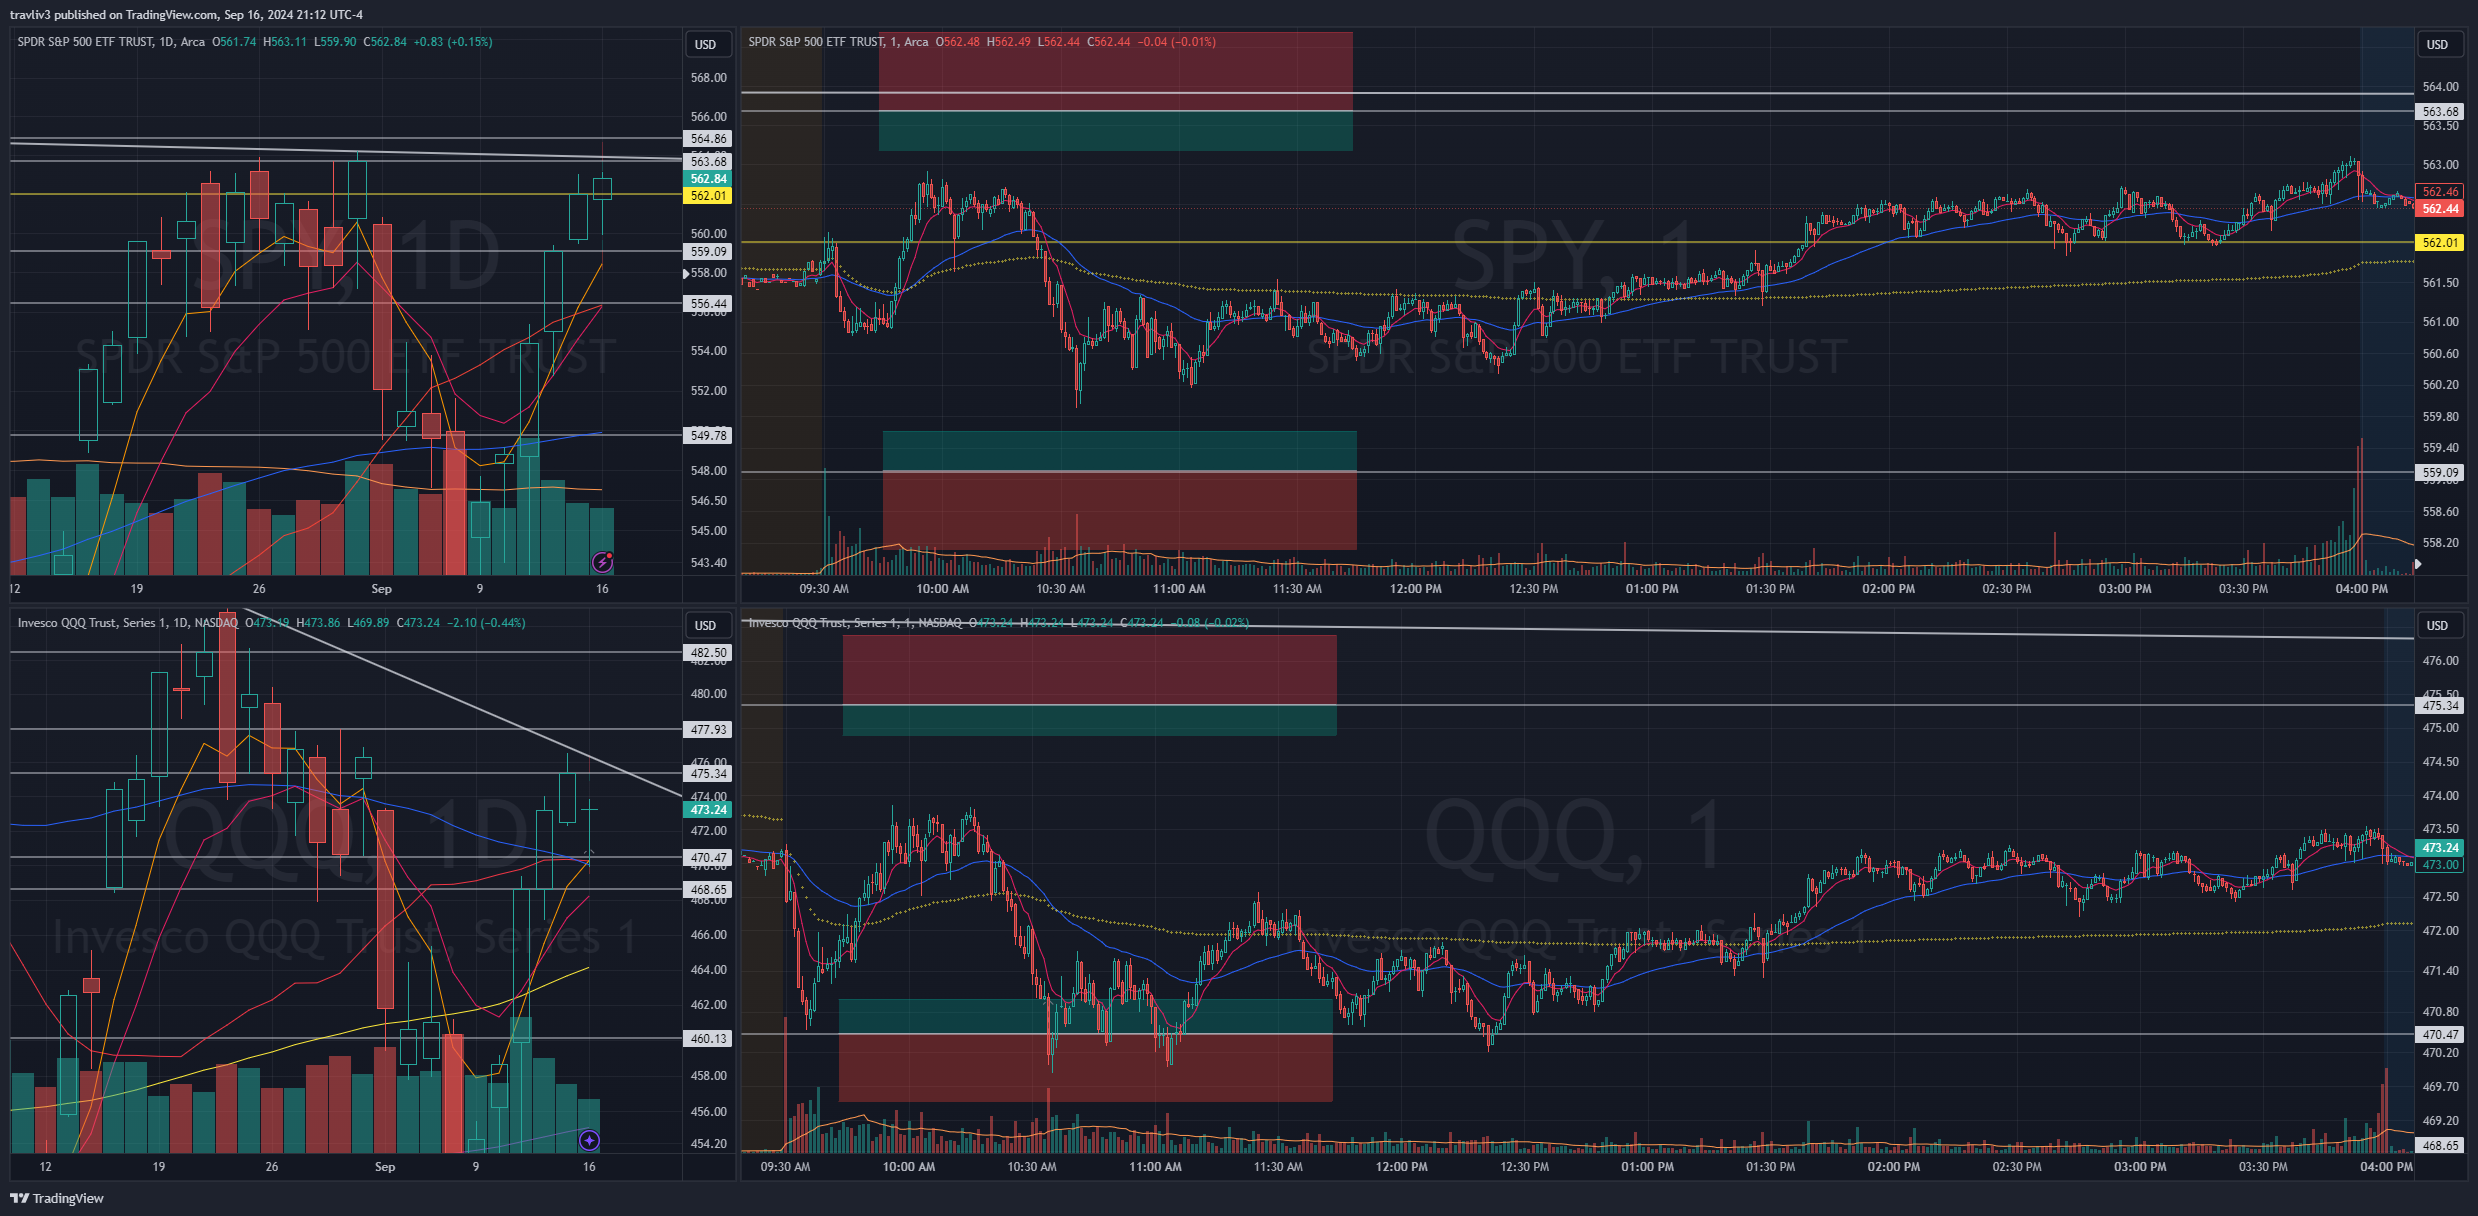Click the green 473.24 price label on QQQ 1-minute axis
Viewport: 2478px width, 1216px height.
2440,848
